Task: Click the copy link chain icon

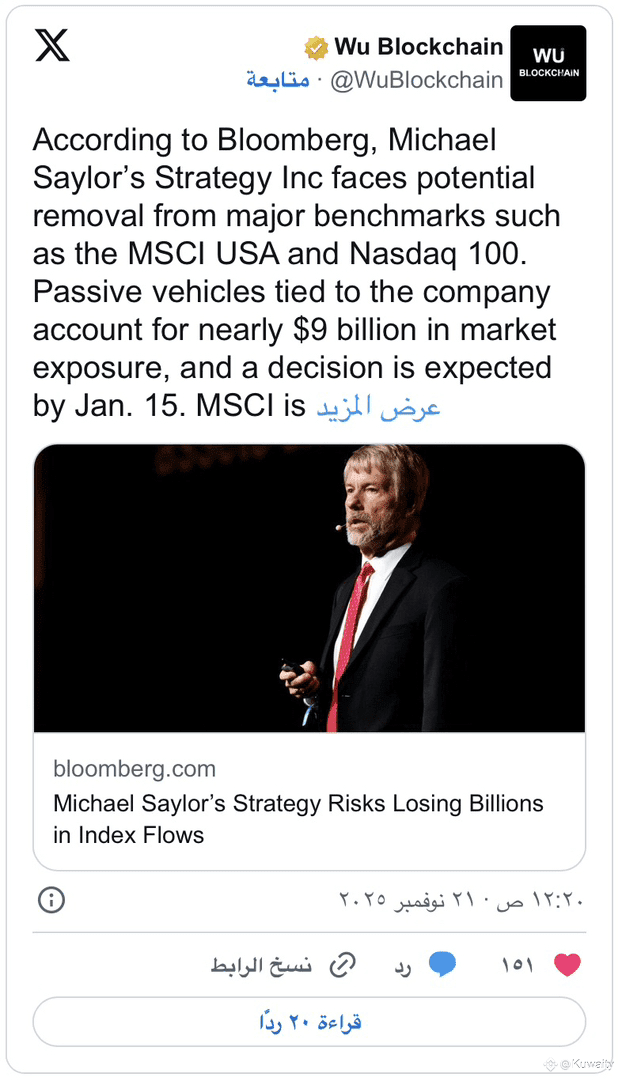Action: (x=343, y=965)
